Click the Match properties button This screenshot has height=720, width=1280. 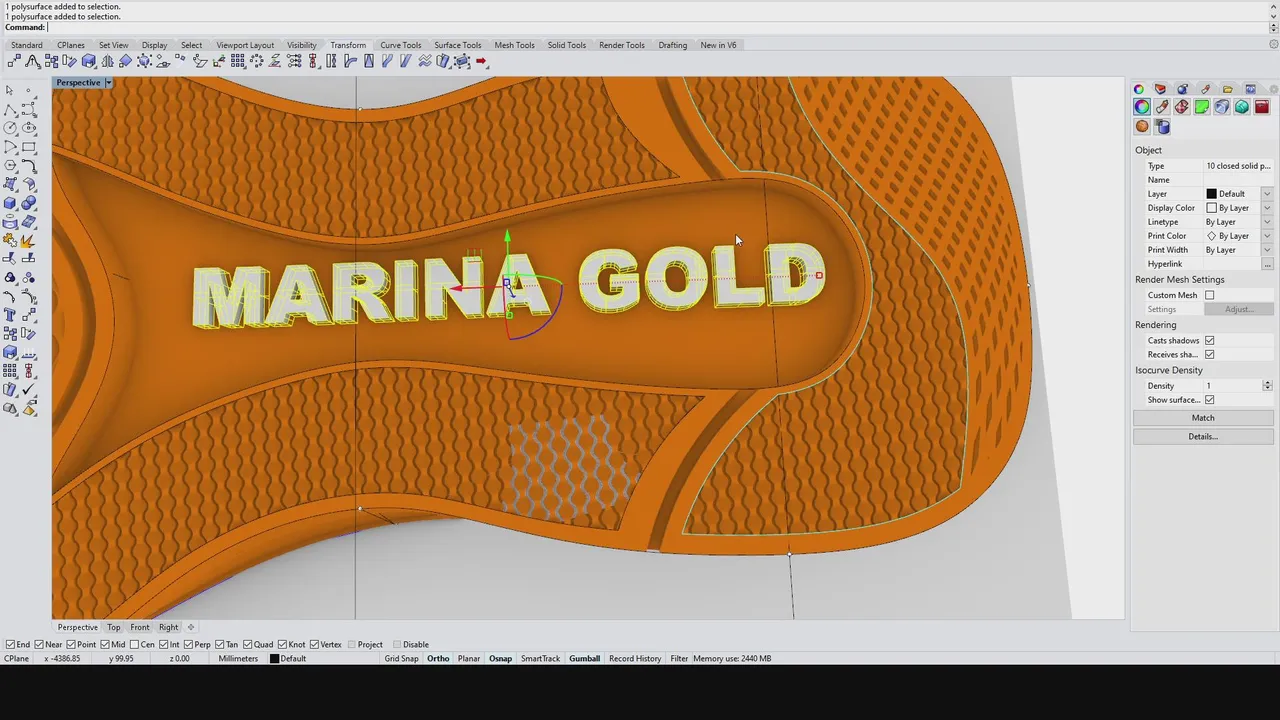point(1203,418)
